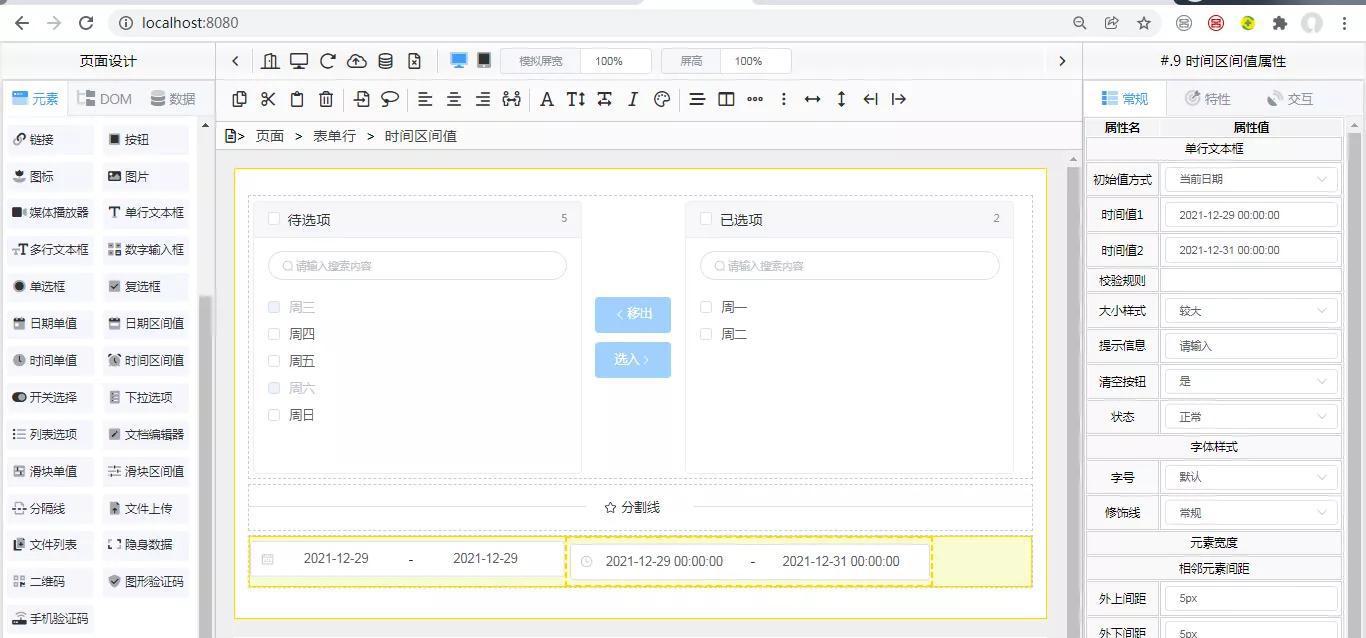Click the 时间值1 input field
The image size is (1366, 638).
click(1251, 215)
